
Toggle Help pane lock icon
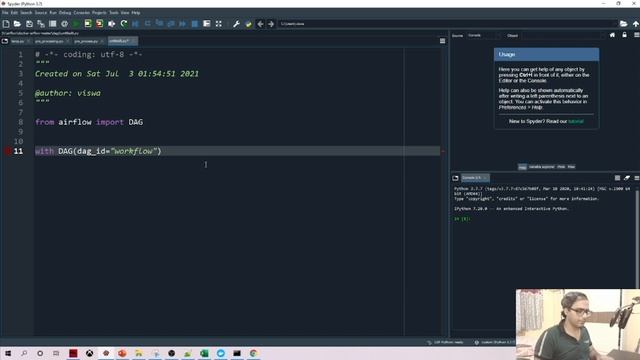pyautogui.click(x=624, y=35)
